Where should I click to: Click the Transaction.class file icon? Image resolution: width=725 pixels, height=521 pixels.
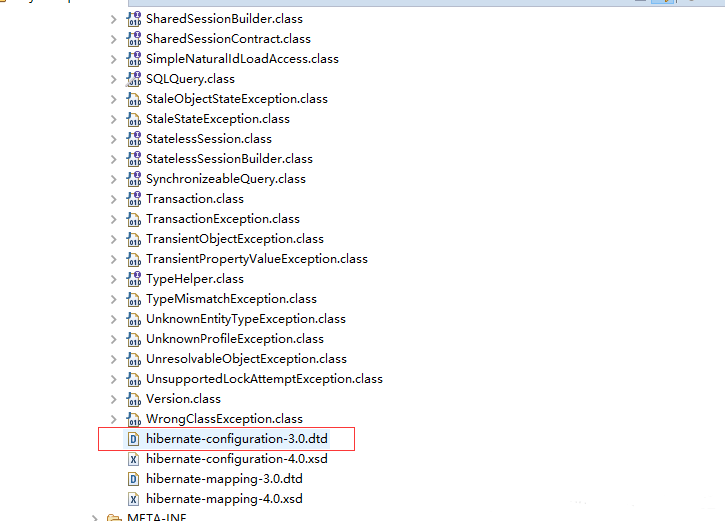point(134,199)
